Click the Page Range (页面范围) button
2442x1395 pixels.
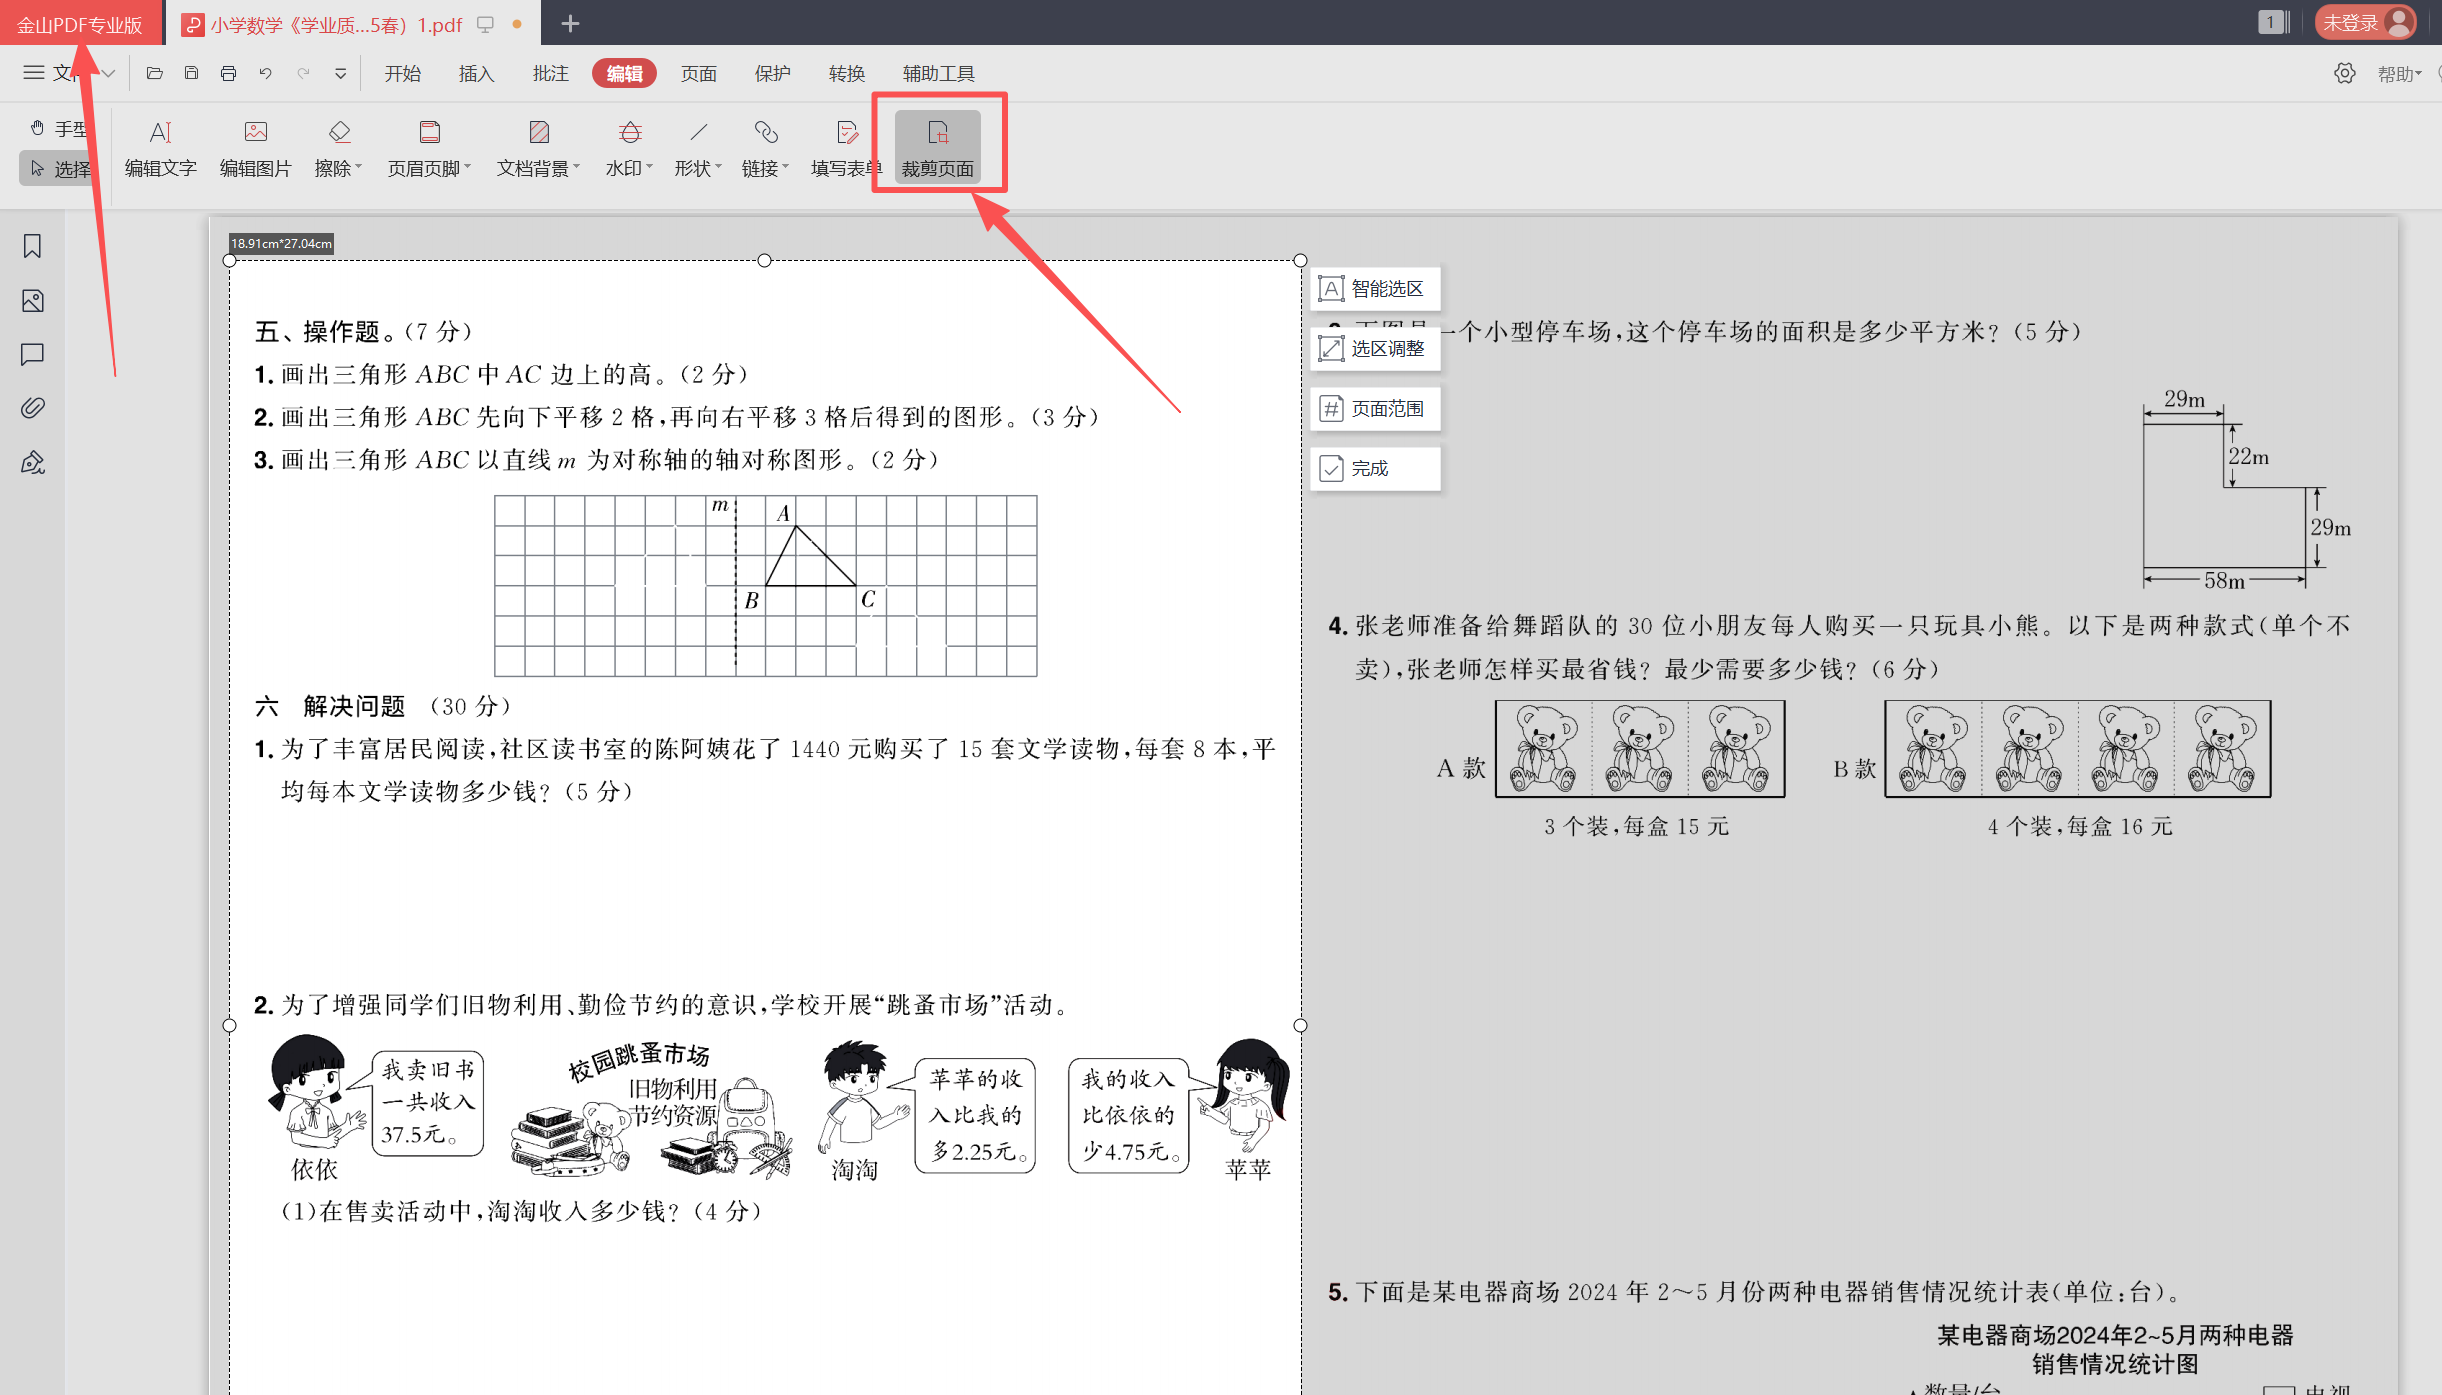pyautogui.click(x=1375, y=408)
